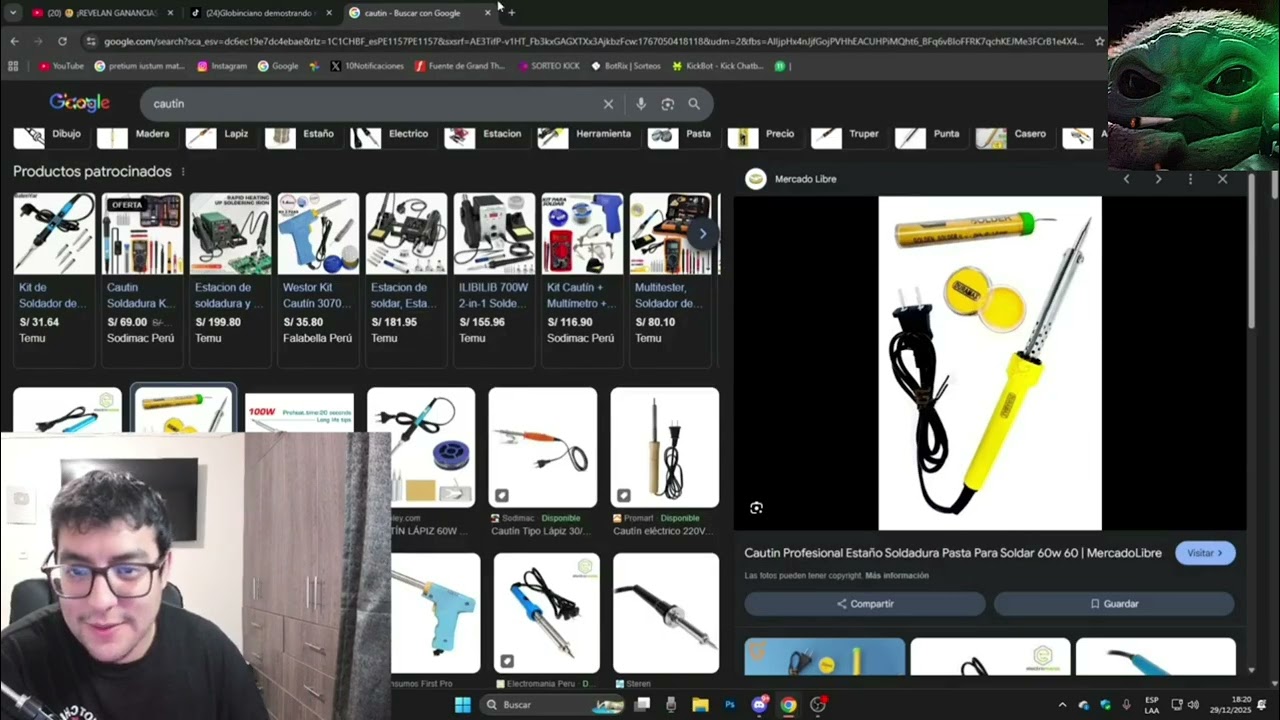
Task: Open the Instagram bookmark
Action: pyautogui.click(x=222, y=66)
